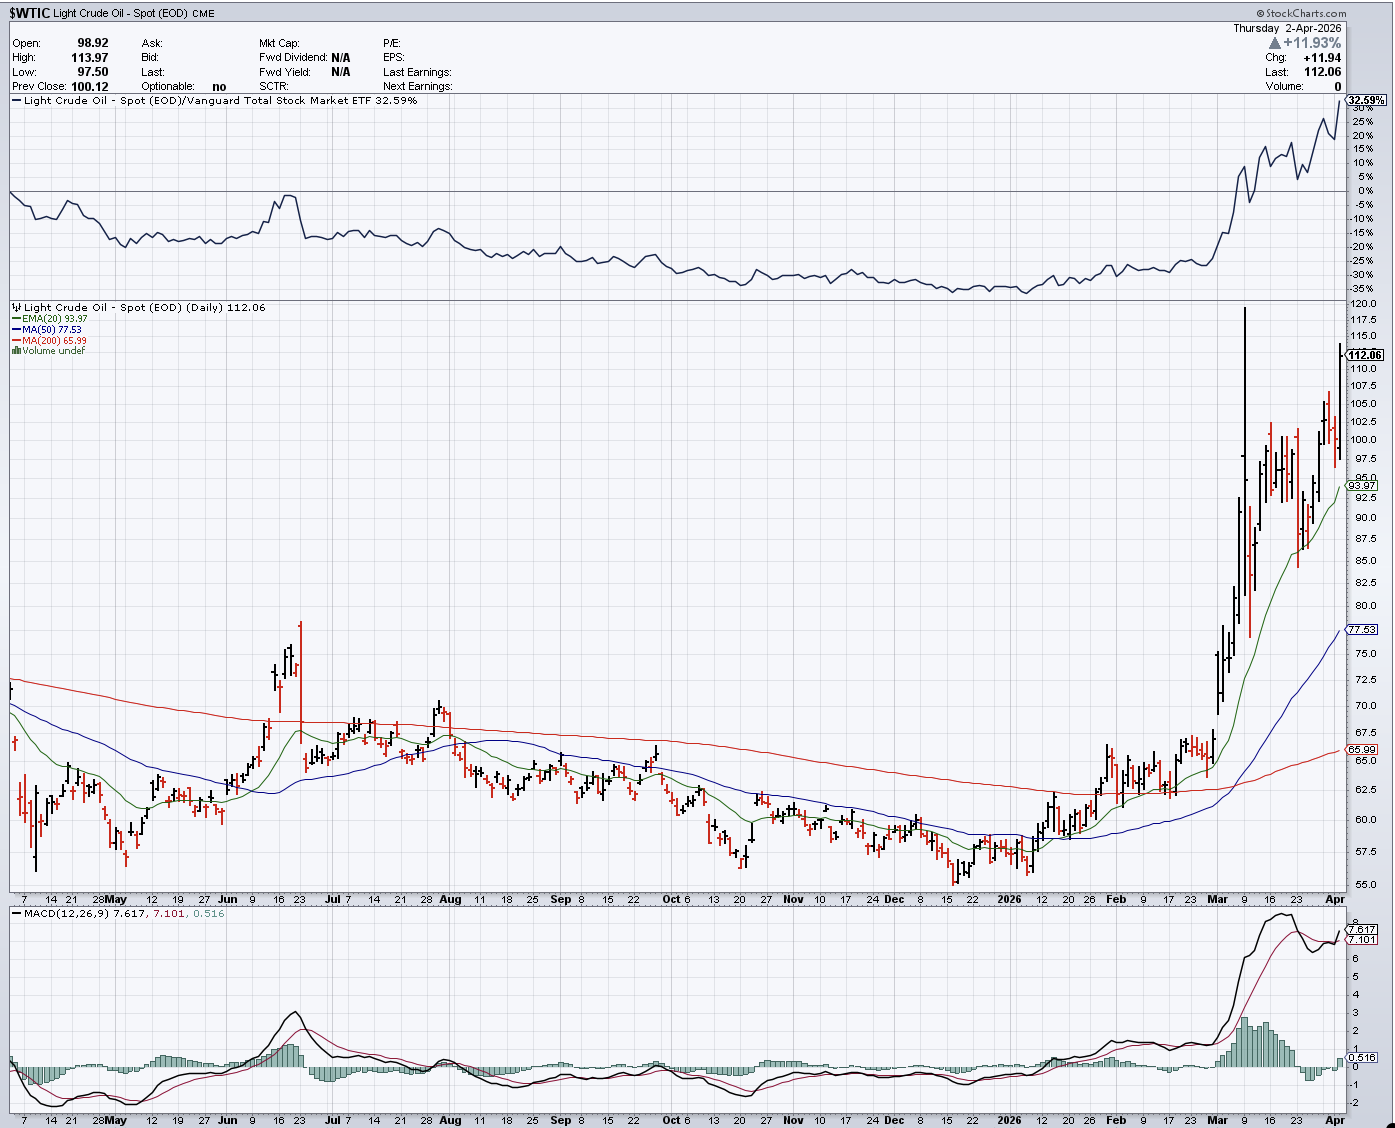
Task: Click the gray up-triangle change indicator
Action: tap(1274, 43)
